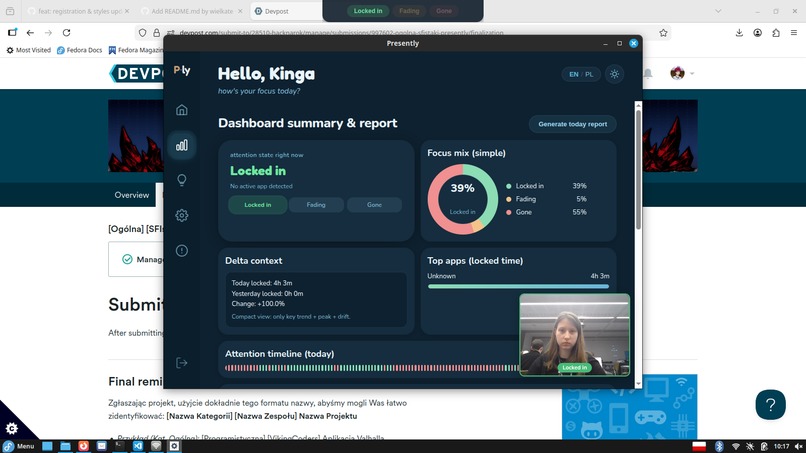Screen dimensions: 806x453
Task: Set attention state to Fading
Action: pyautogui.click(x=316, y=205)
